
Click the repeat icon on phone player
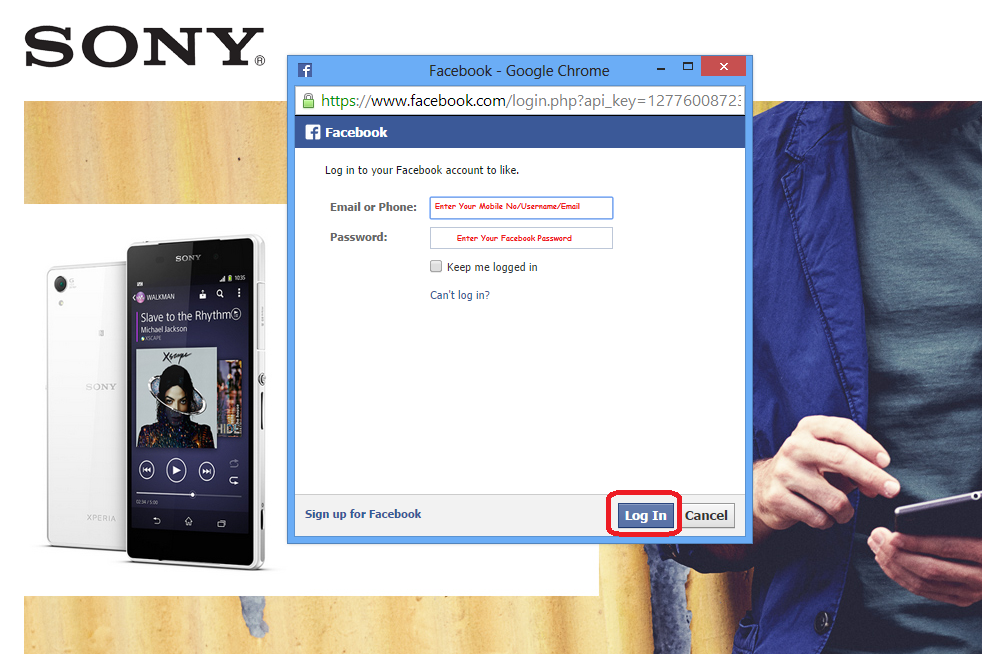[234, 480]
